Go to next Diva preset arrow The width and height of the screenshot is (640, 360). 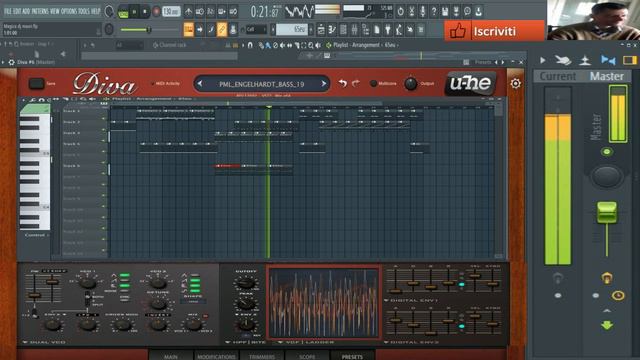point(324,84)
